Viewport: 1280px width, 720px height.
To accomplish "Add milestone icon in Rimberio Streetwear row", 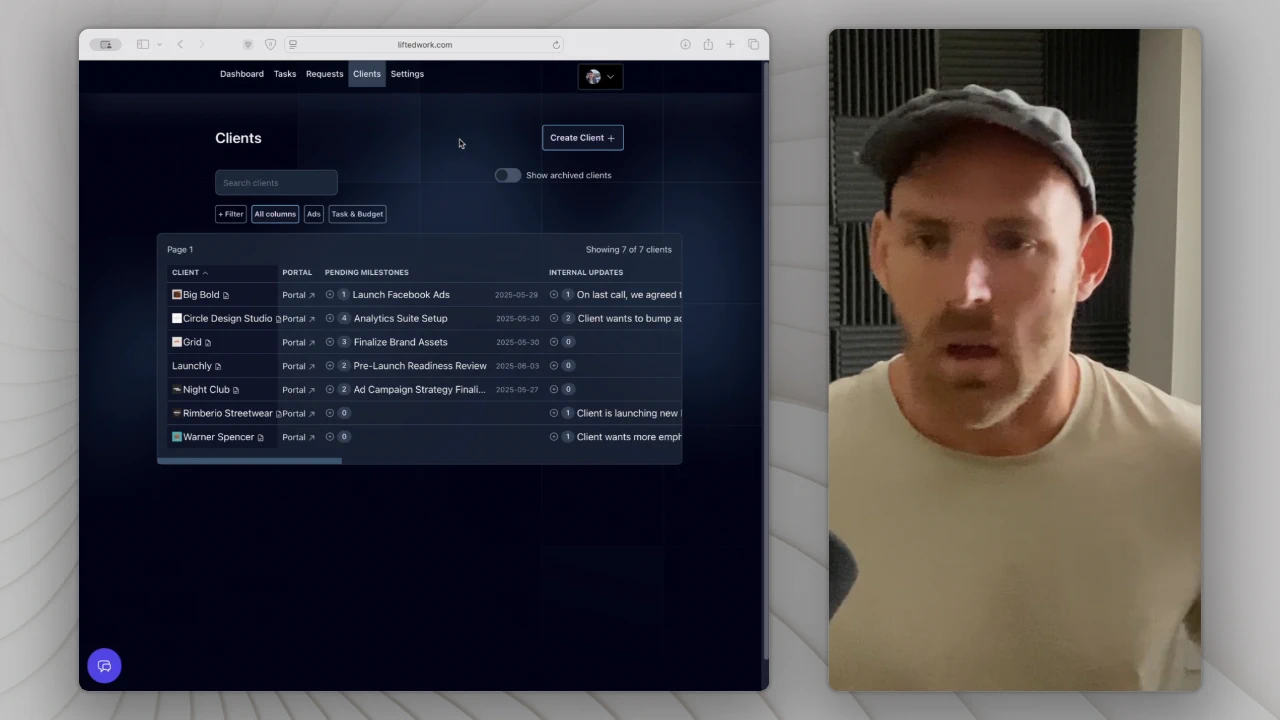I will [x=330, y=413].
